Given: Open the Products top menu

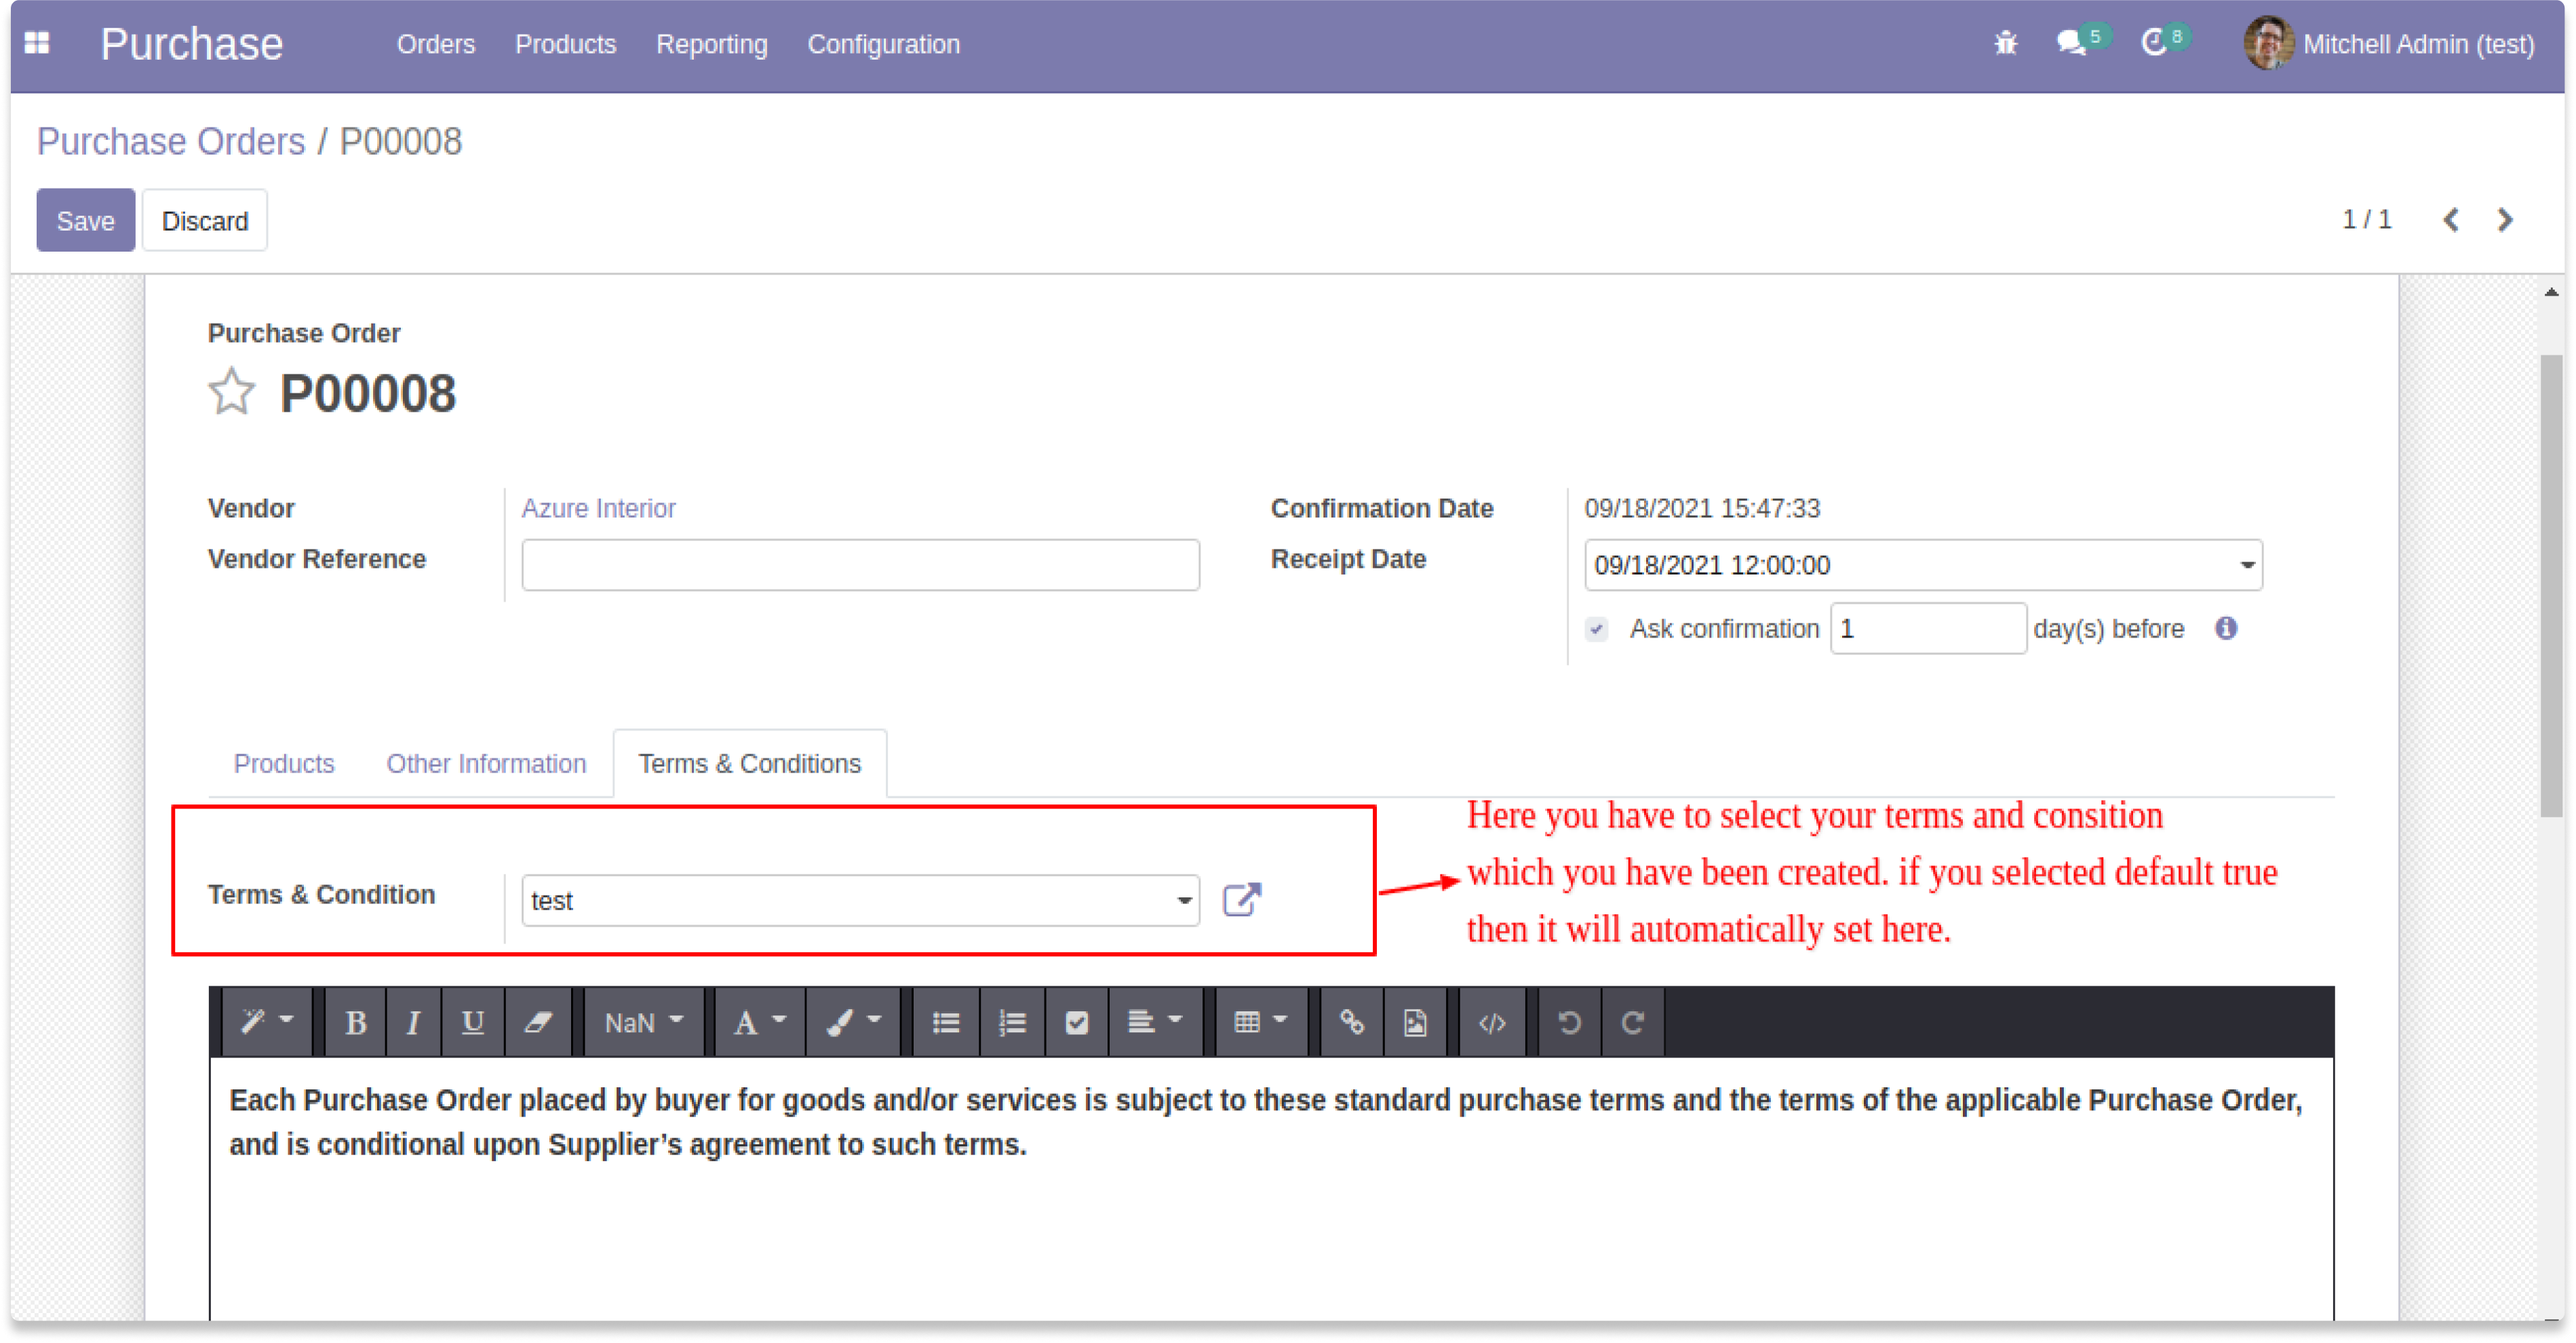Looking at the screenshot, I should 565,44.
